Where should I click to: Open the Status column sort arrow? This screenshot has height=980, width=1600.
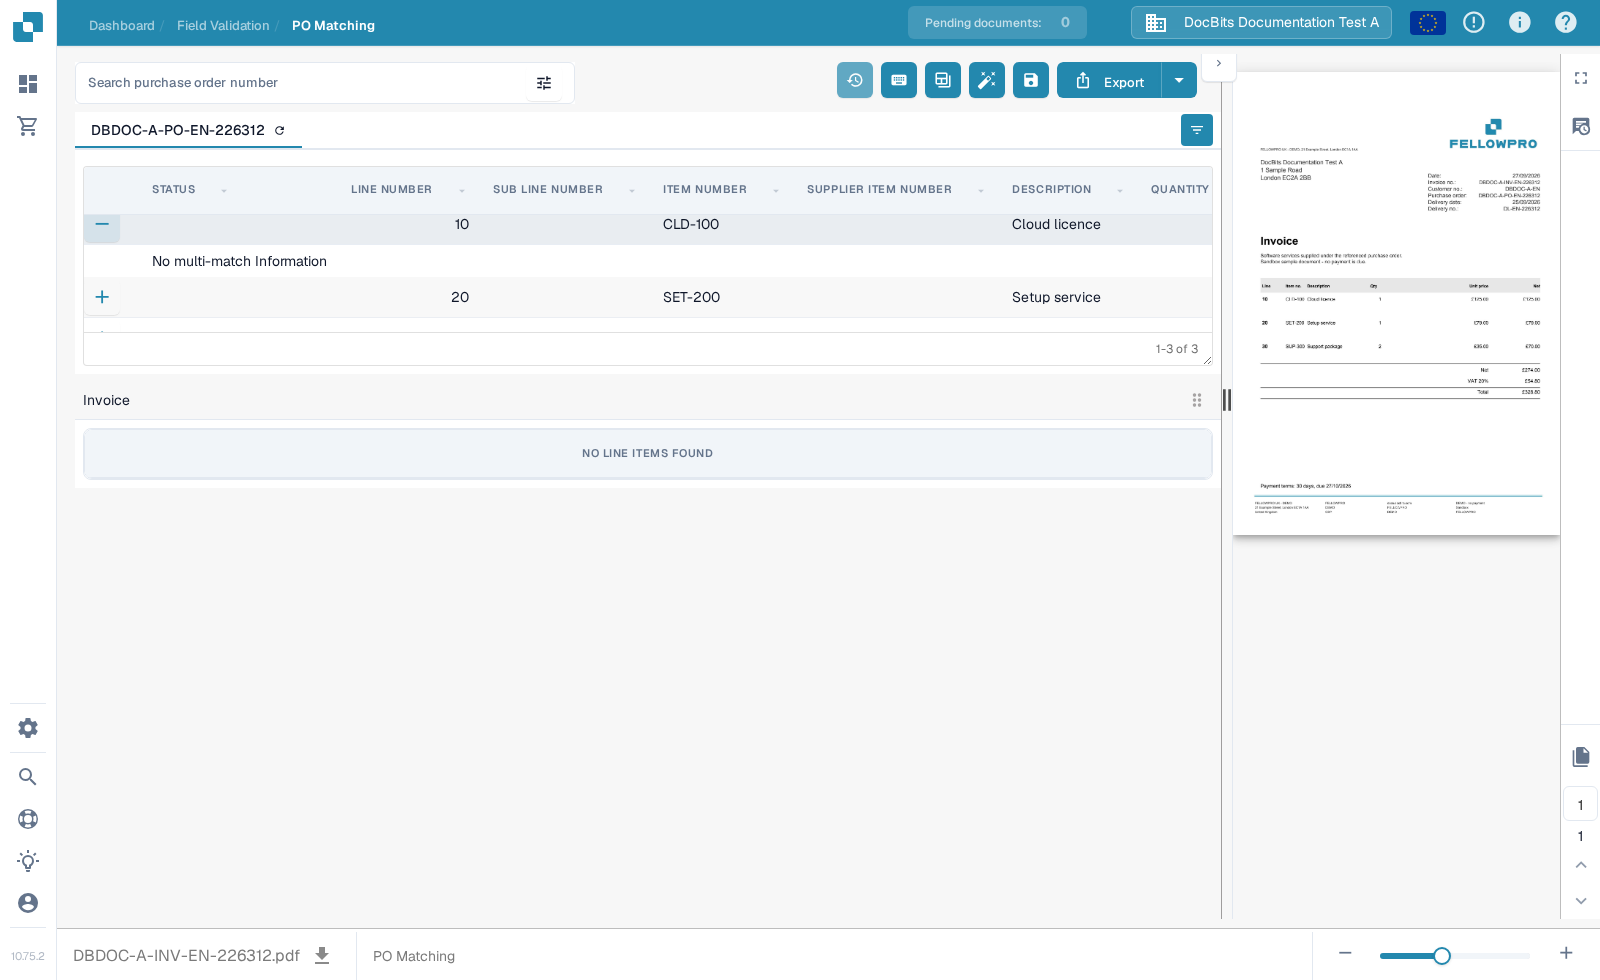click(224, 190)
